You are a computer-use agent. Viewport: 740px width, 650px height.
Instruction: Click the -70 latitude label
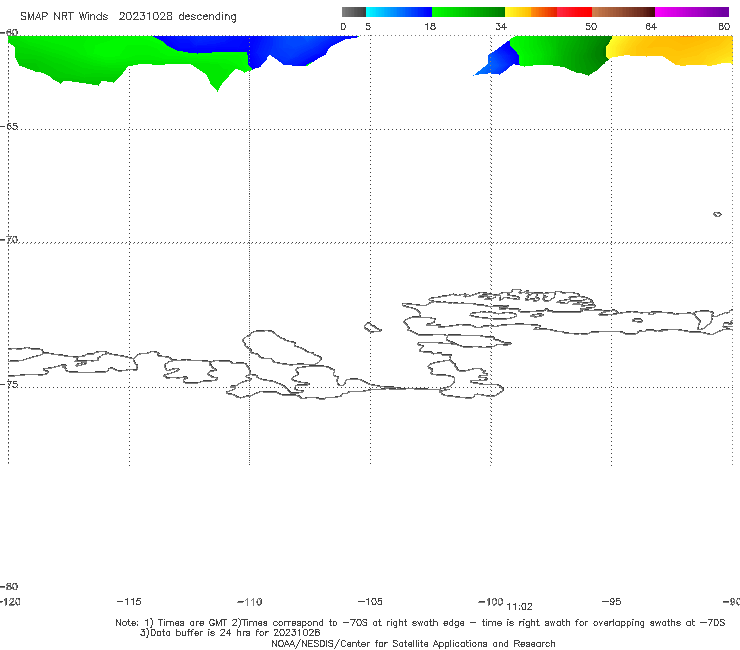tap(9, 240)
